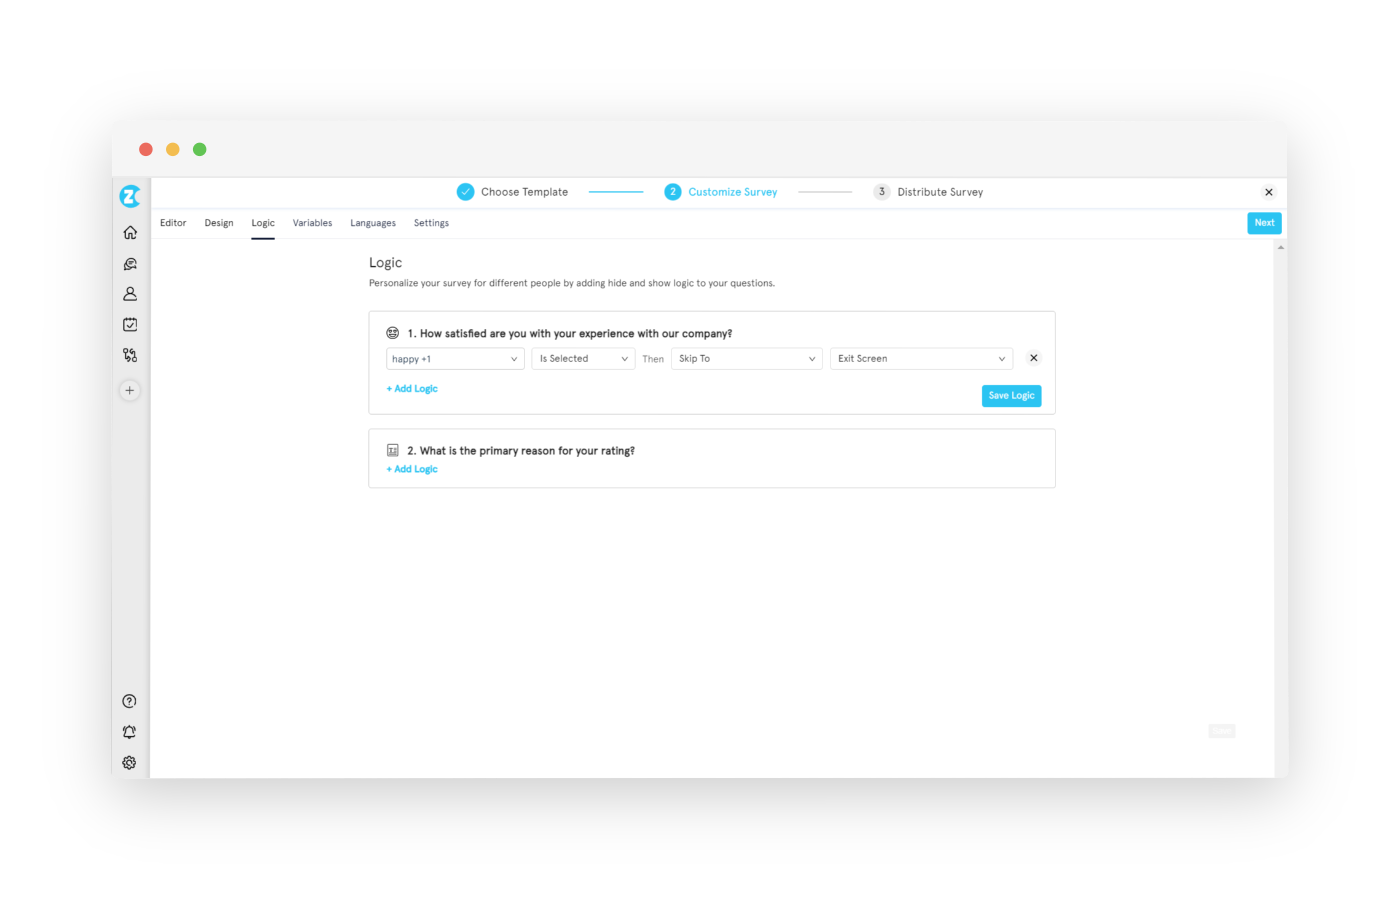Switch to the Variables tab
This screenshot has width=1400, height=900.
(x=312, y=222)
